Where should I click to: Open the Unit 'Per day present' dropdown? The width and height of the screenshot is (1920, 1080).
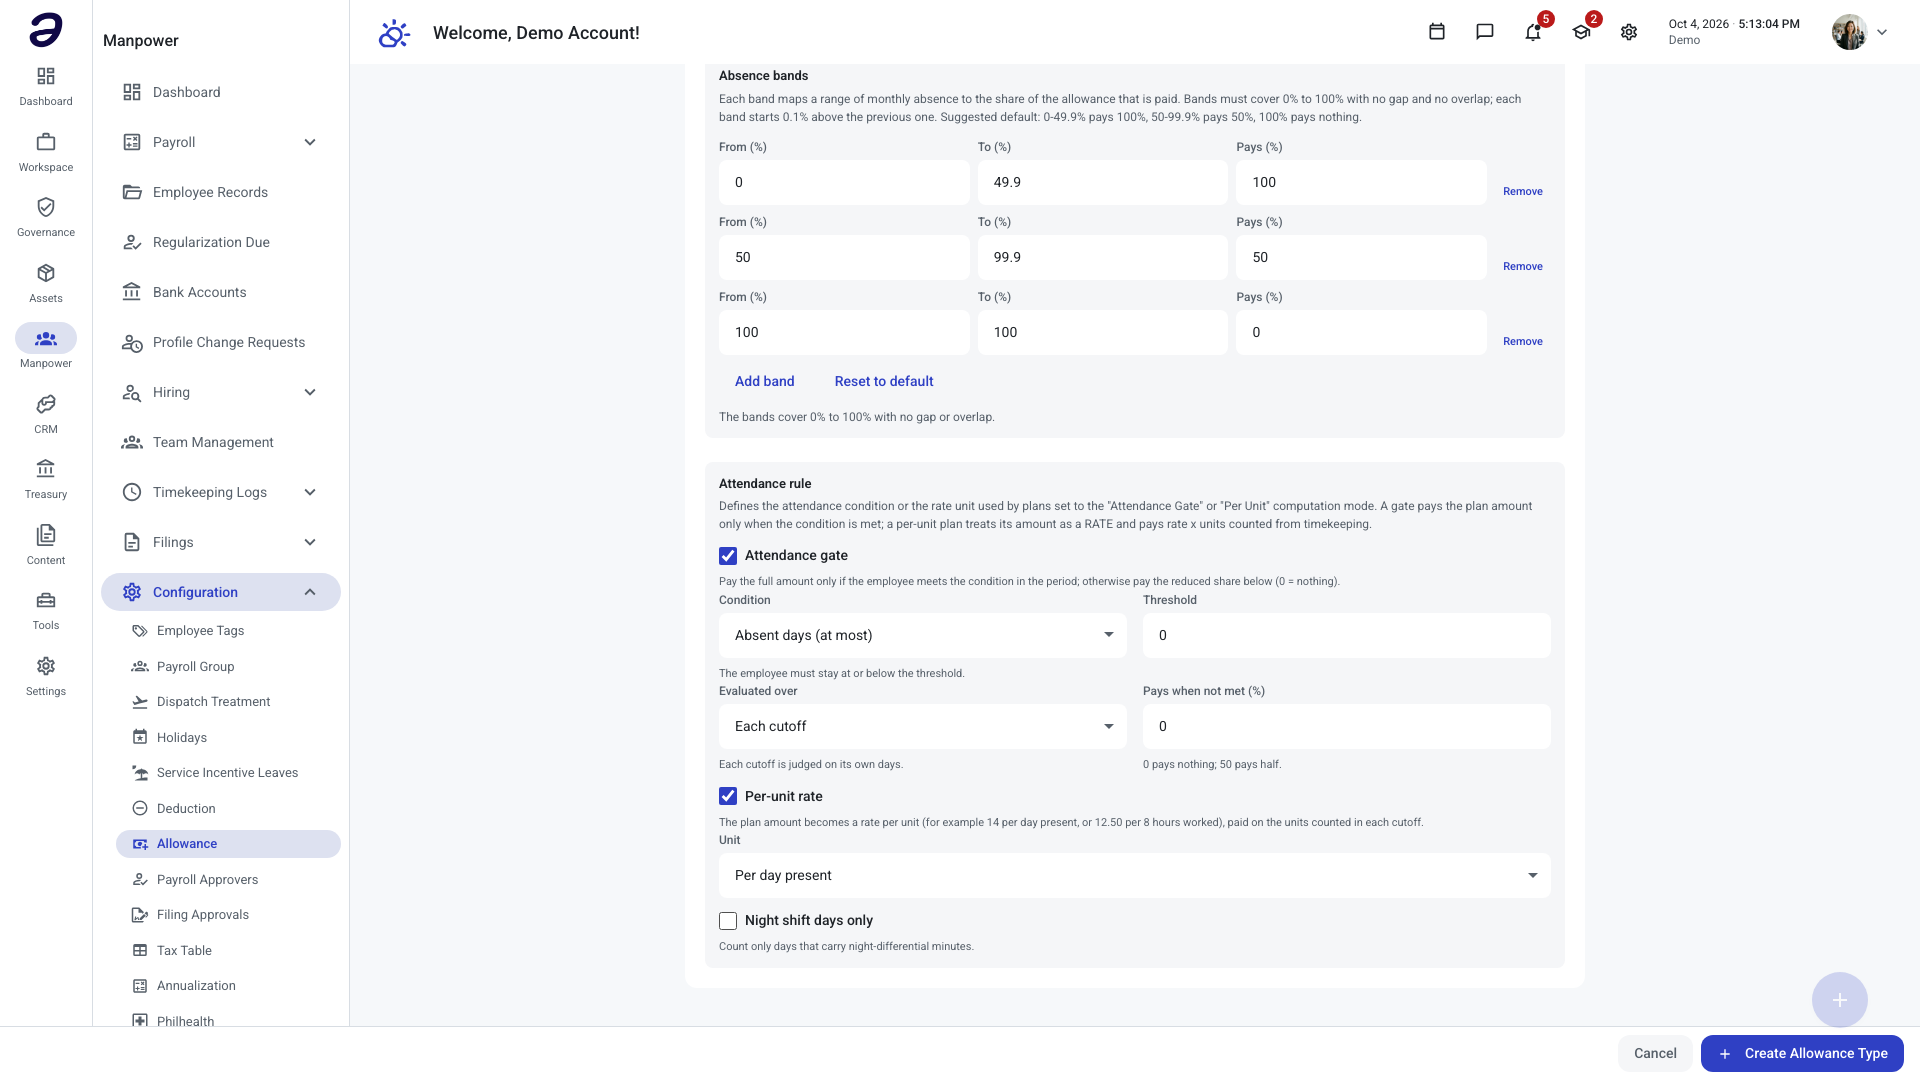coord(1134,875)
